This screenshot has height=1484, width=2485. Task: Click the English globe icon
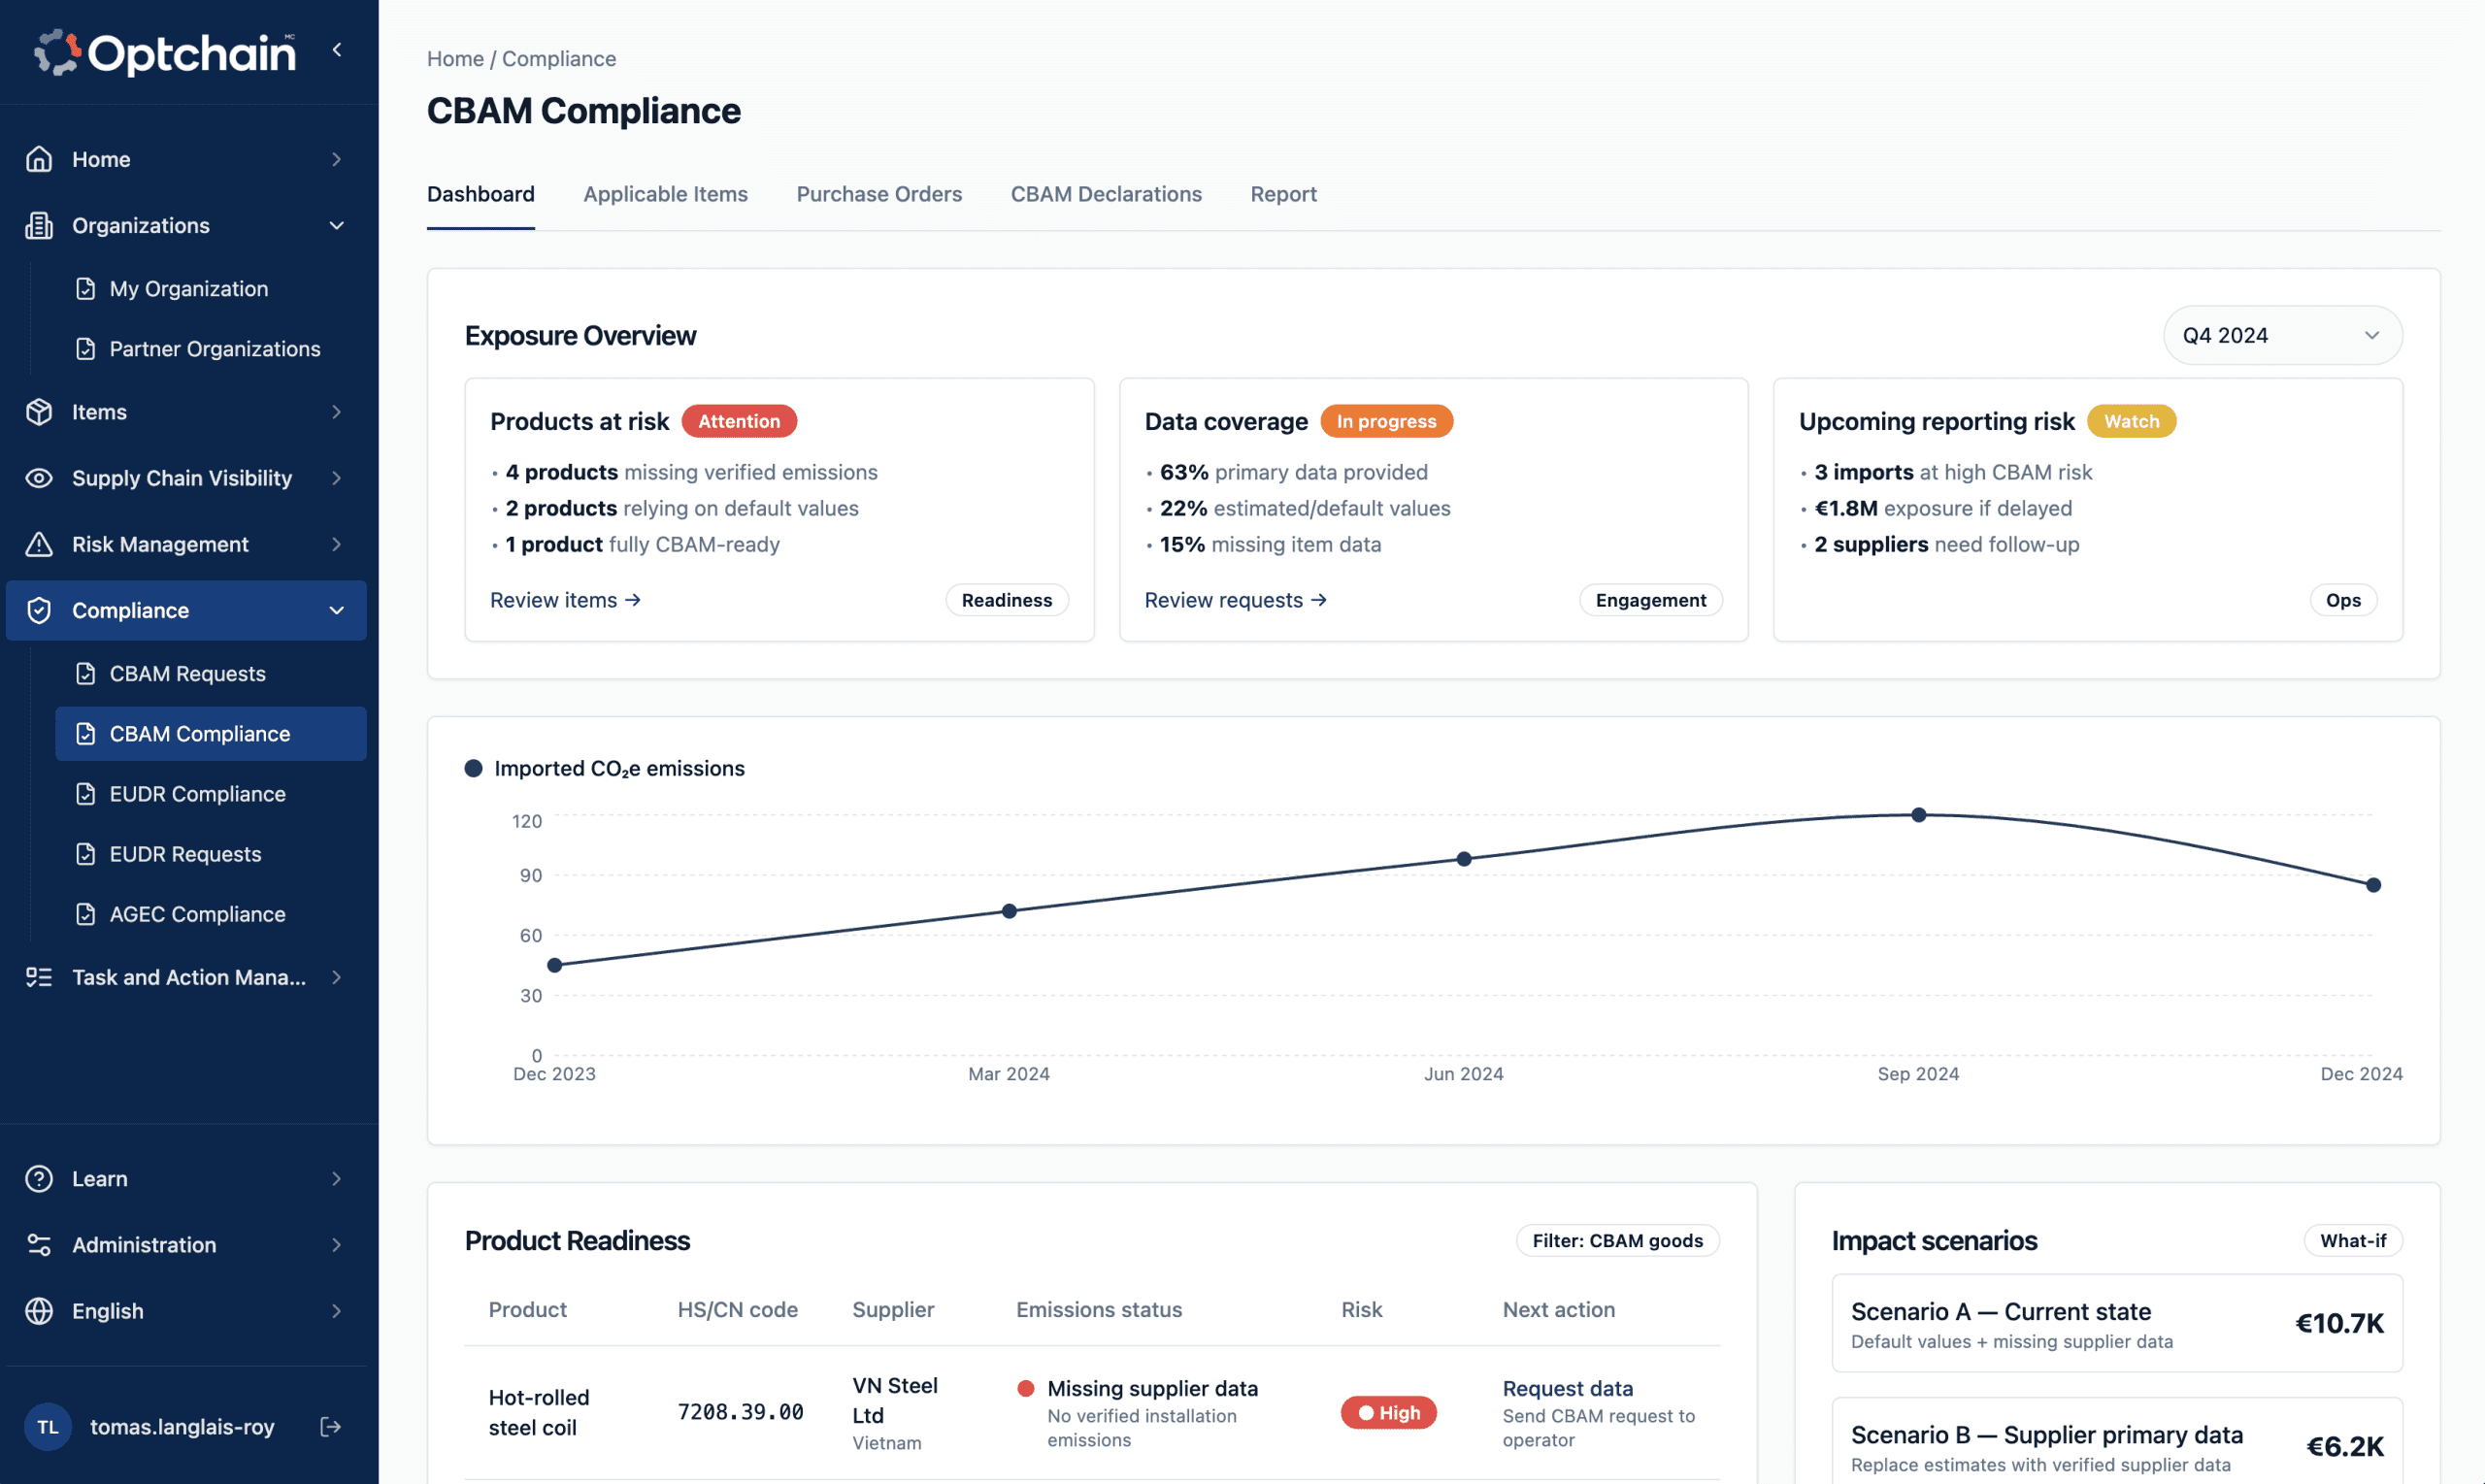(x=39, y=1311)
